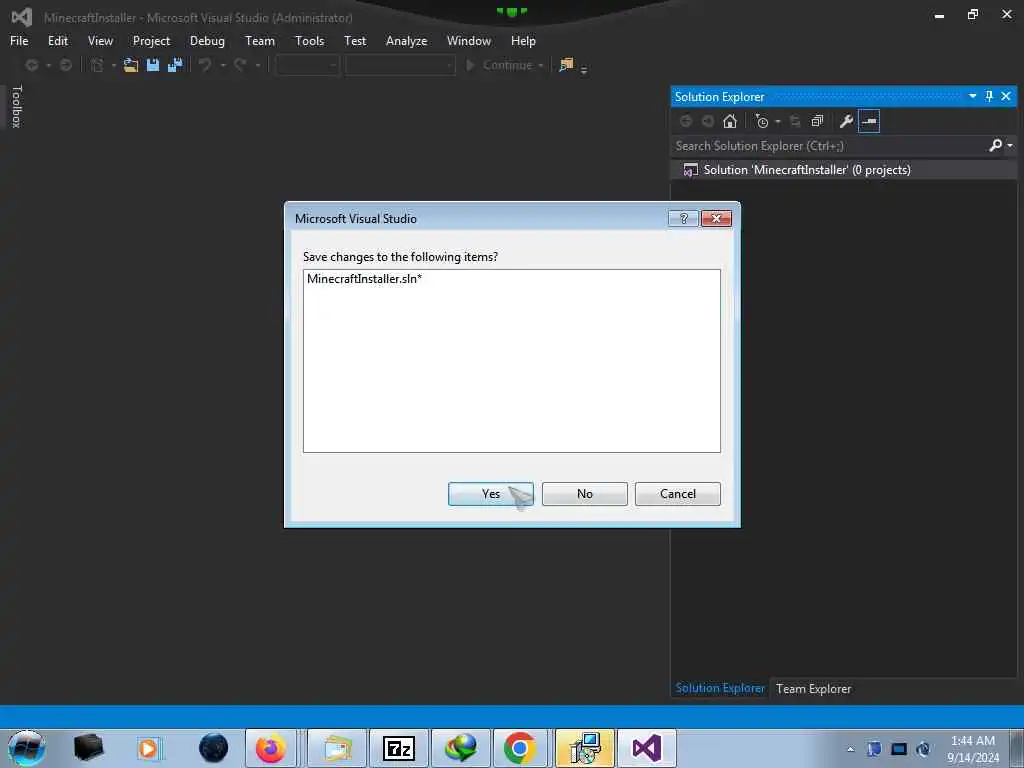Open the Solution Configurations combo box
This screenshot has width=1024, height=768.
pyautogui.click(x=308, y=65)
